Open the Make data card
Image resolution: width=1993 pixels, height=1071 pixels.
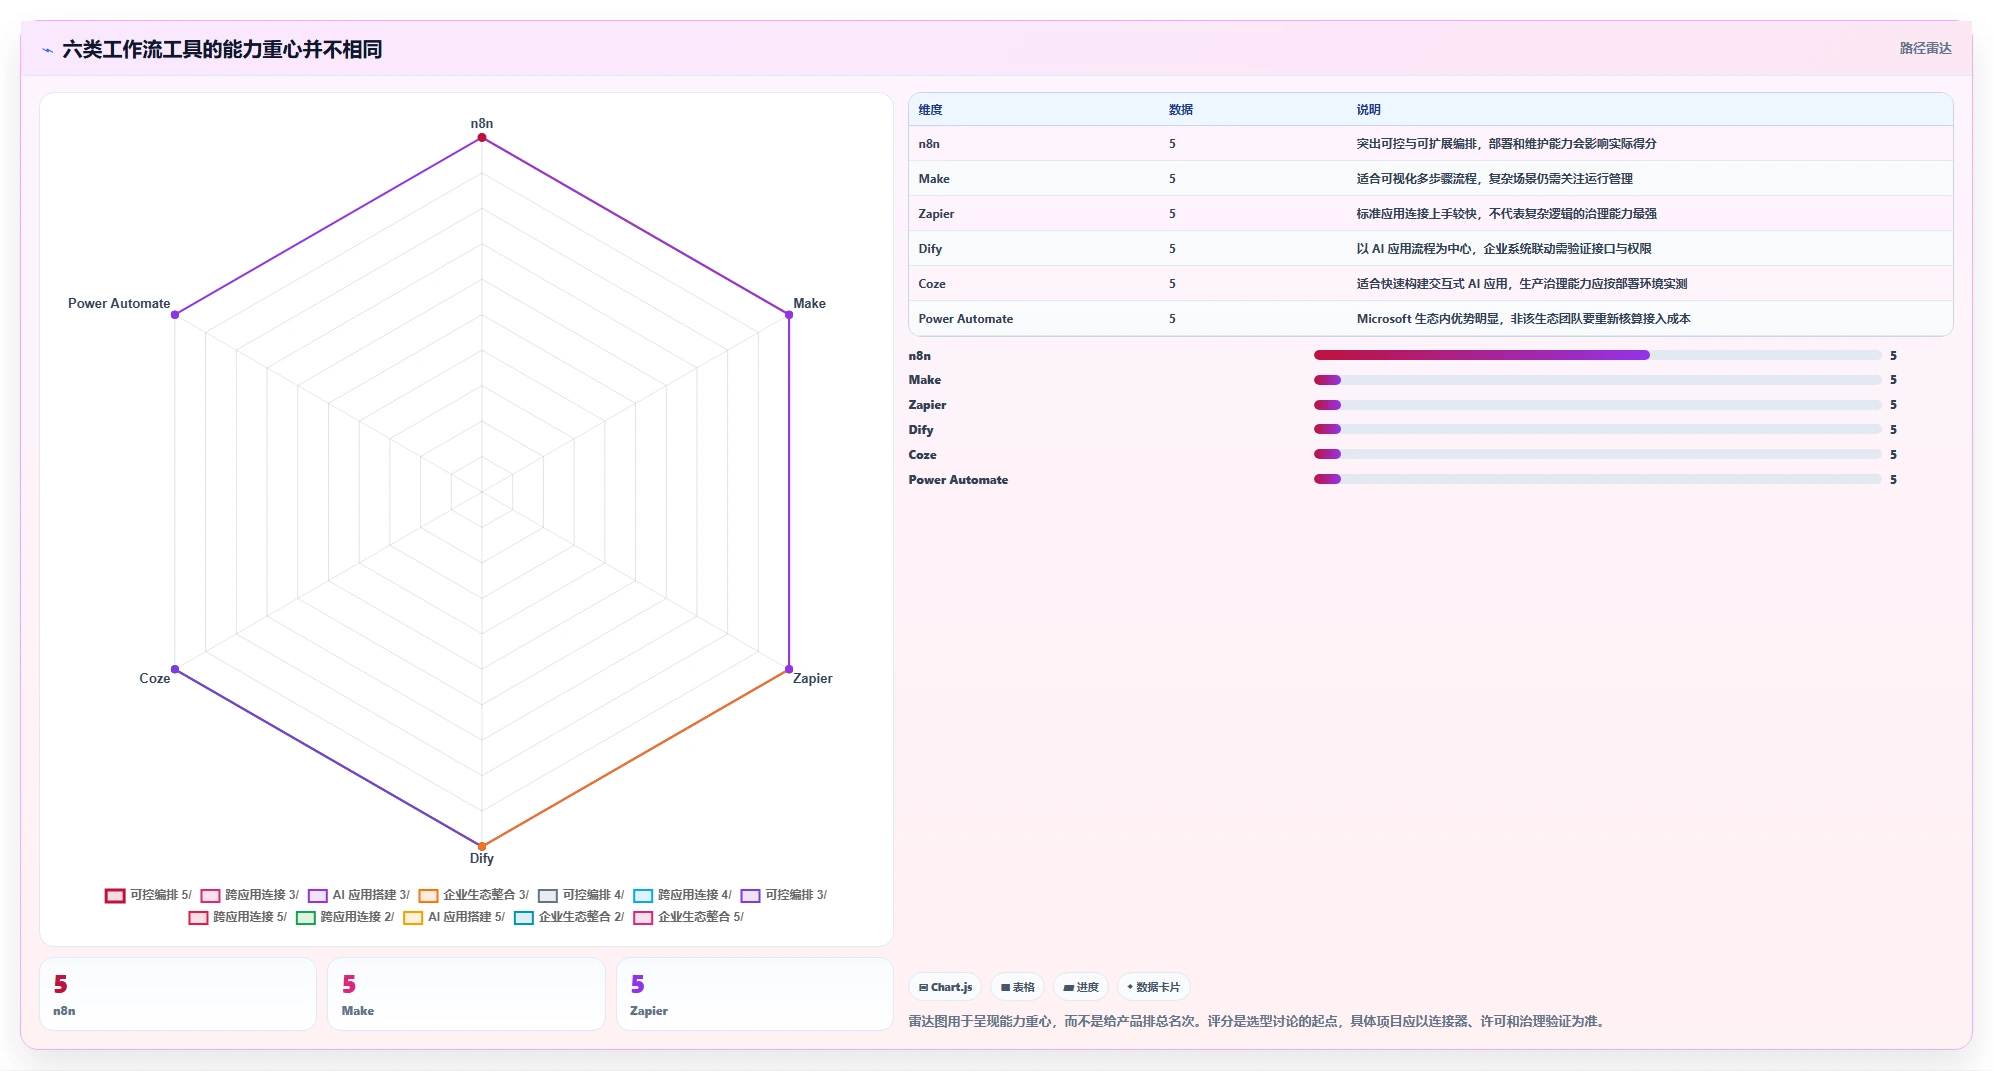click(466, 994)
